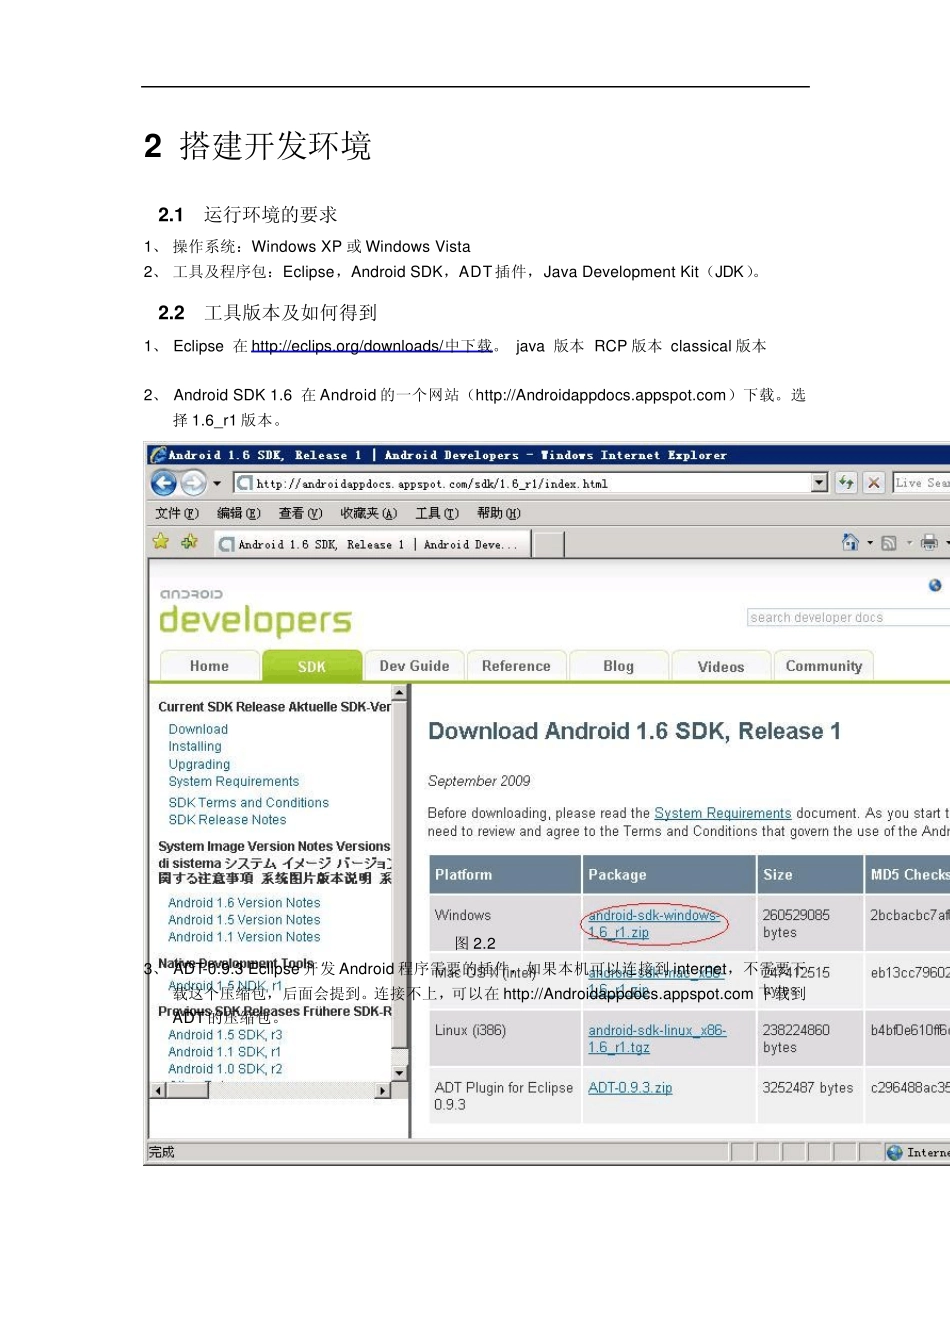Open the dropdown arrow next to the feeds icon
Screen dimensions: 950x1344
click(x=909, y=543)
